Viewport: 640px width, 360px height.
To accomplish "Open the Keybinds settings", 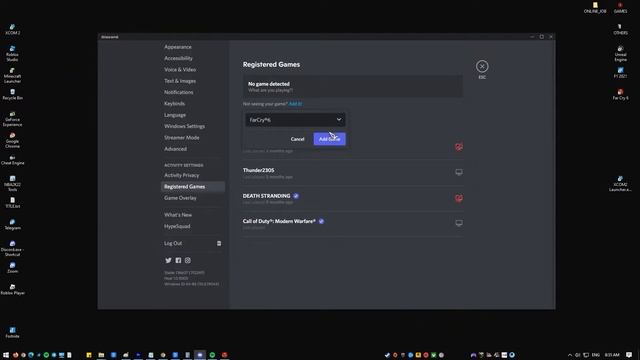I will click(174, 104).
